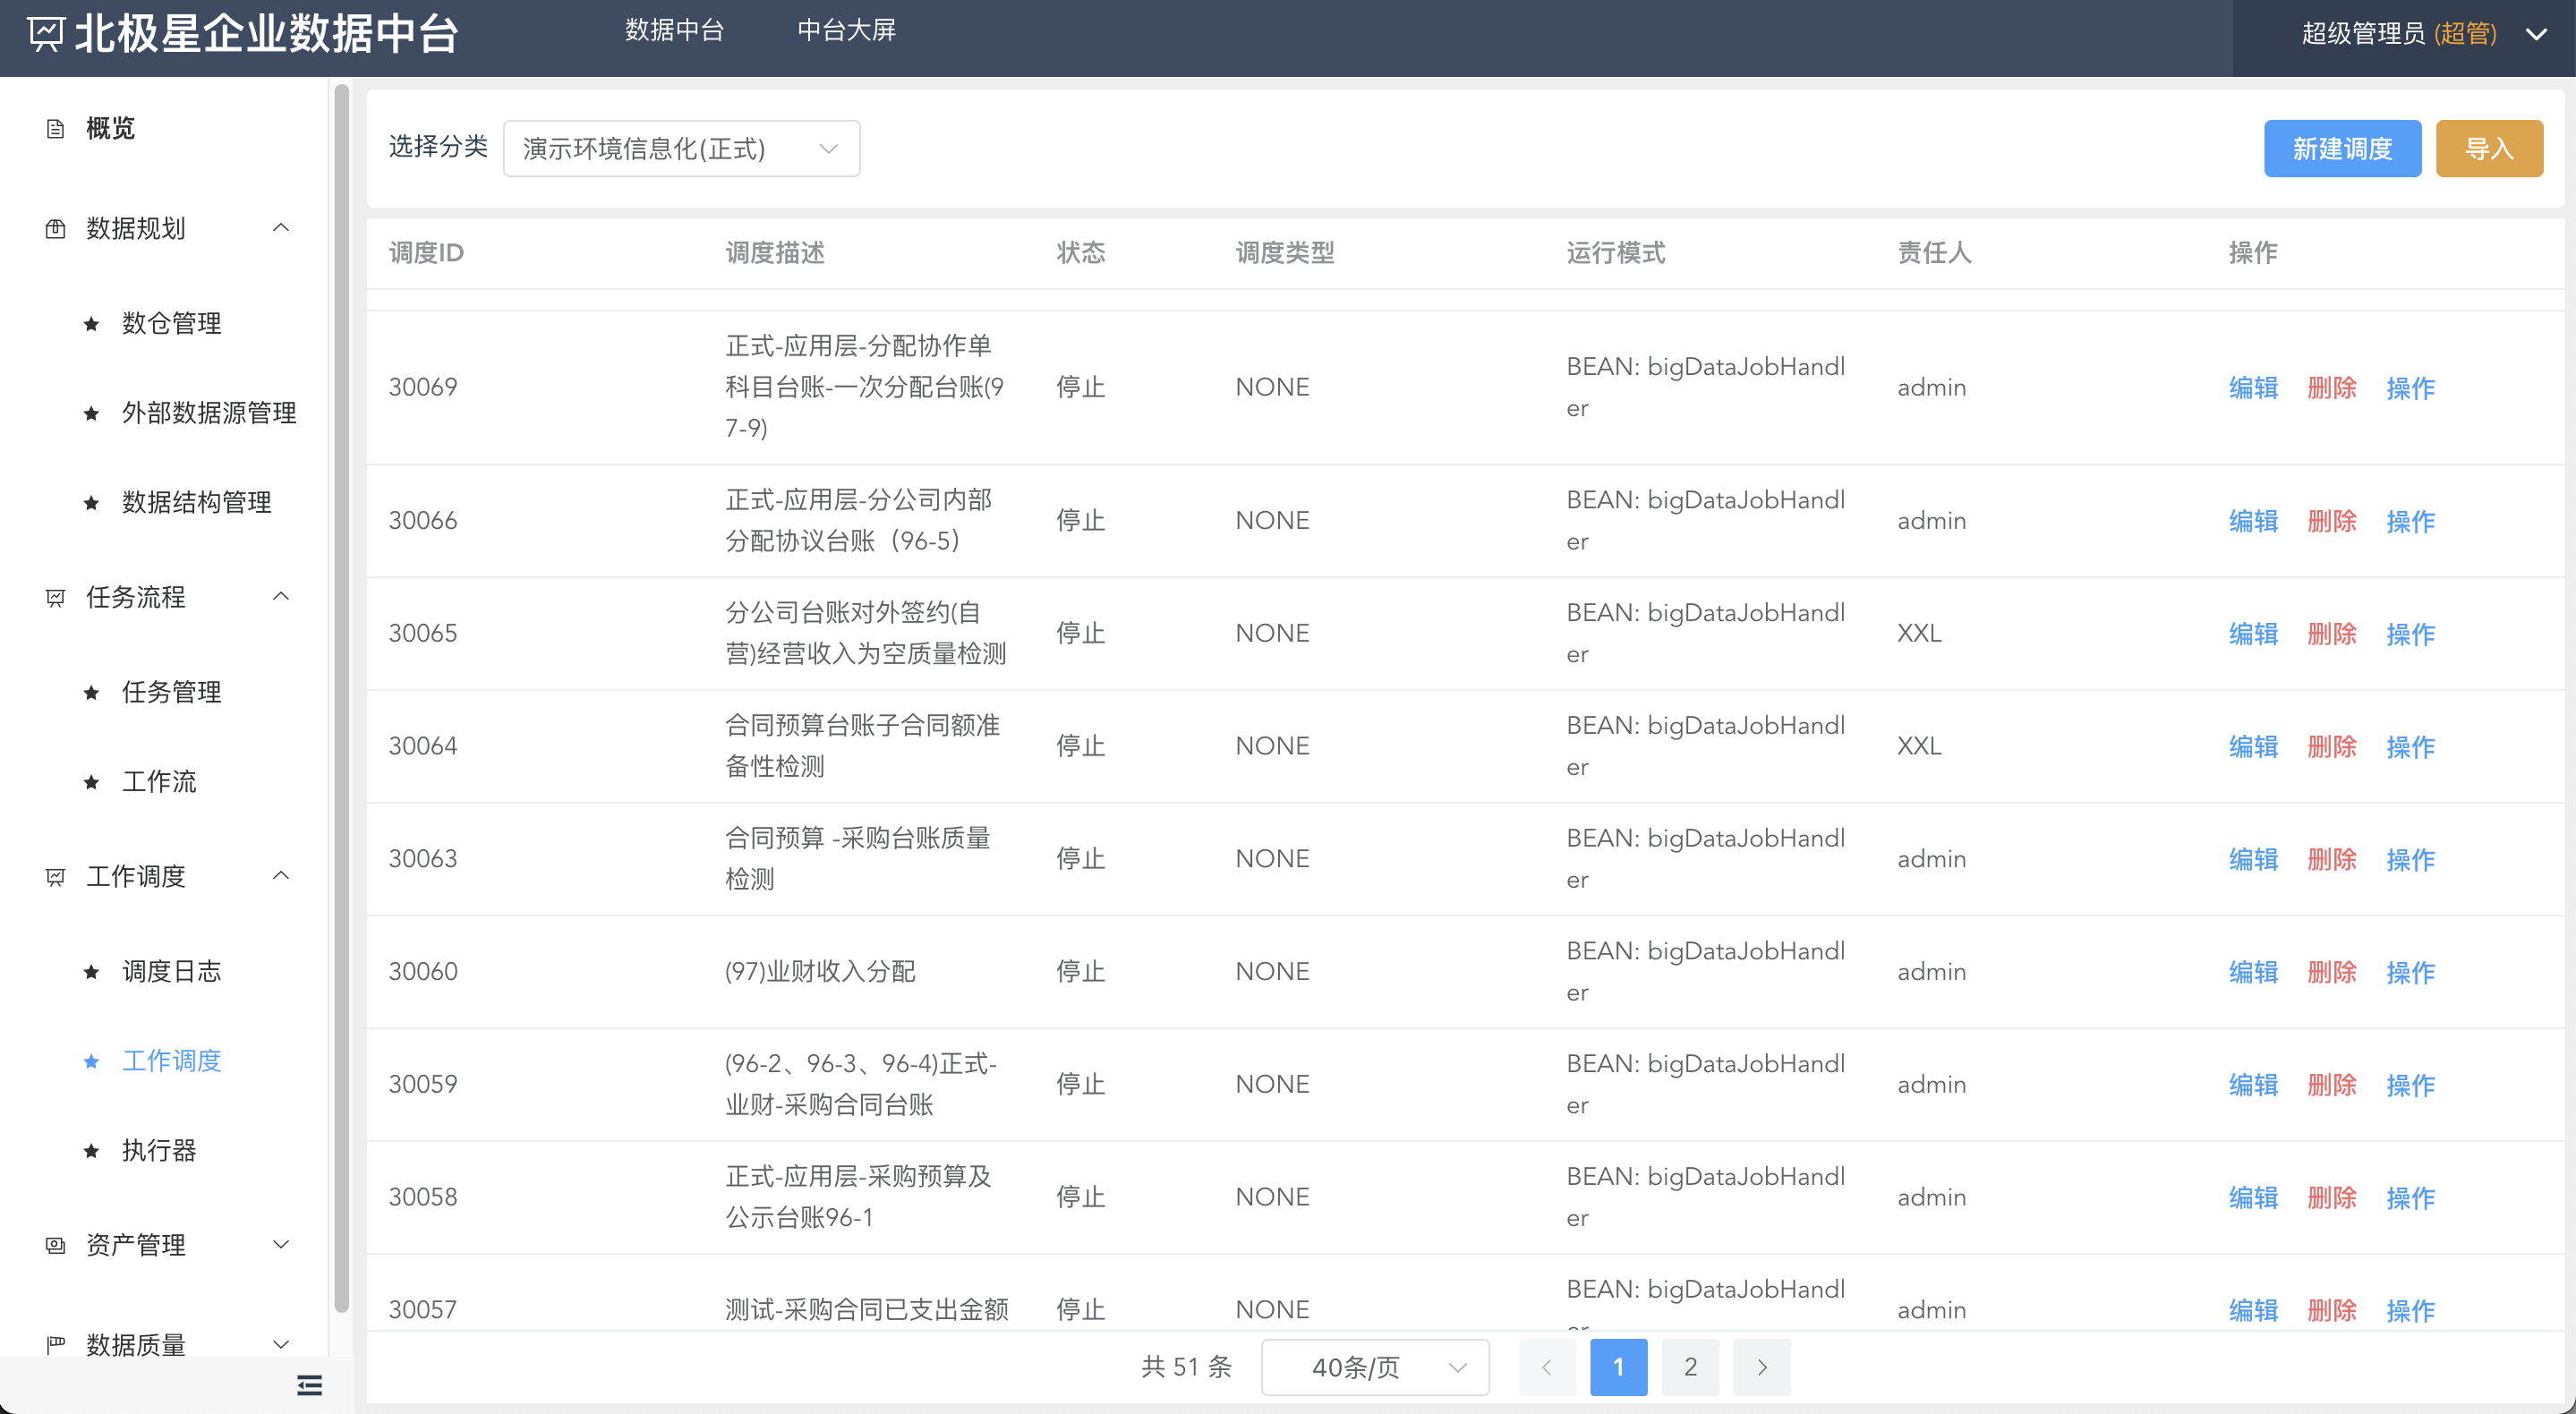
Task: Switch to the 中台大屏 nav item
Action: tap(846, 31)
